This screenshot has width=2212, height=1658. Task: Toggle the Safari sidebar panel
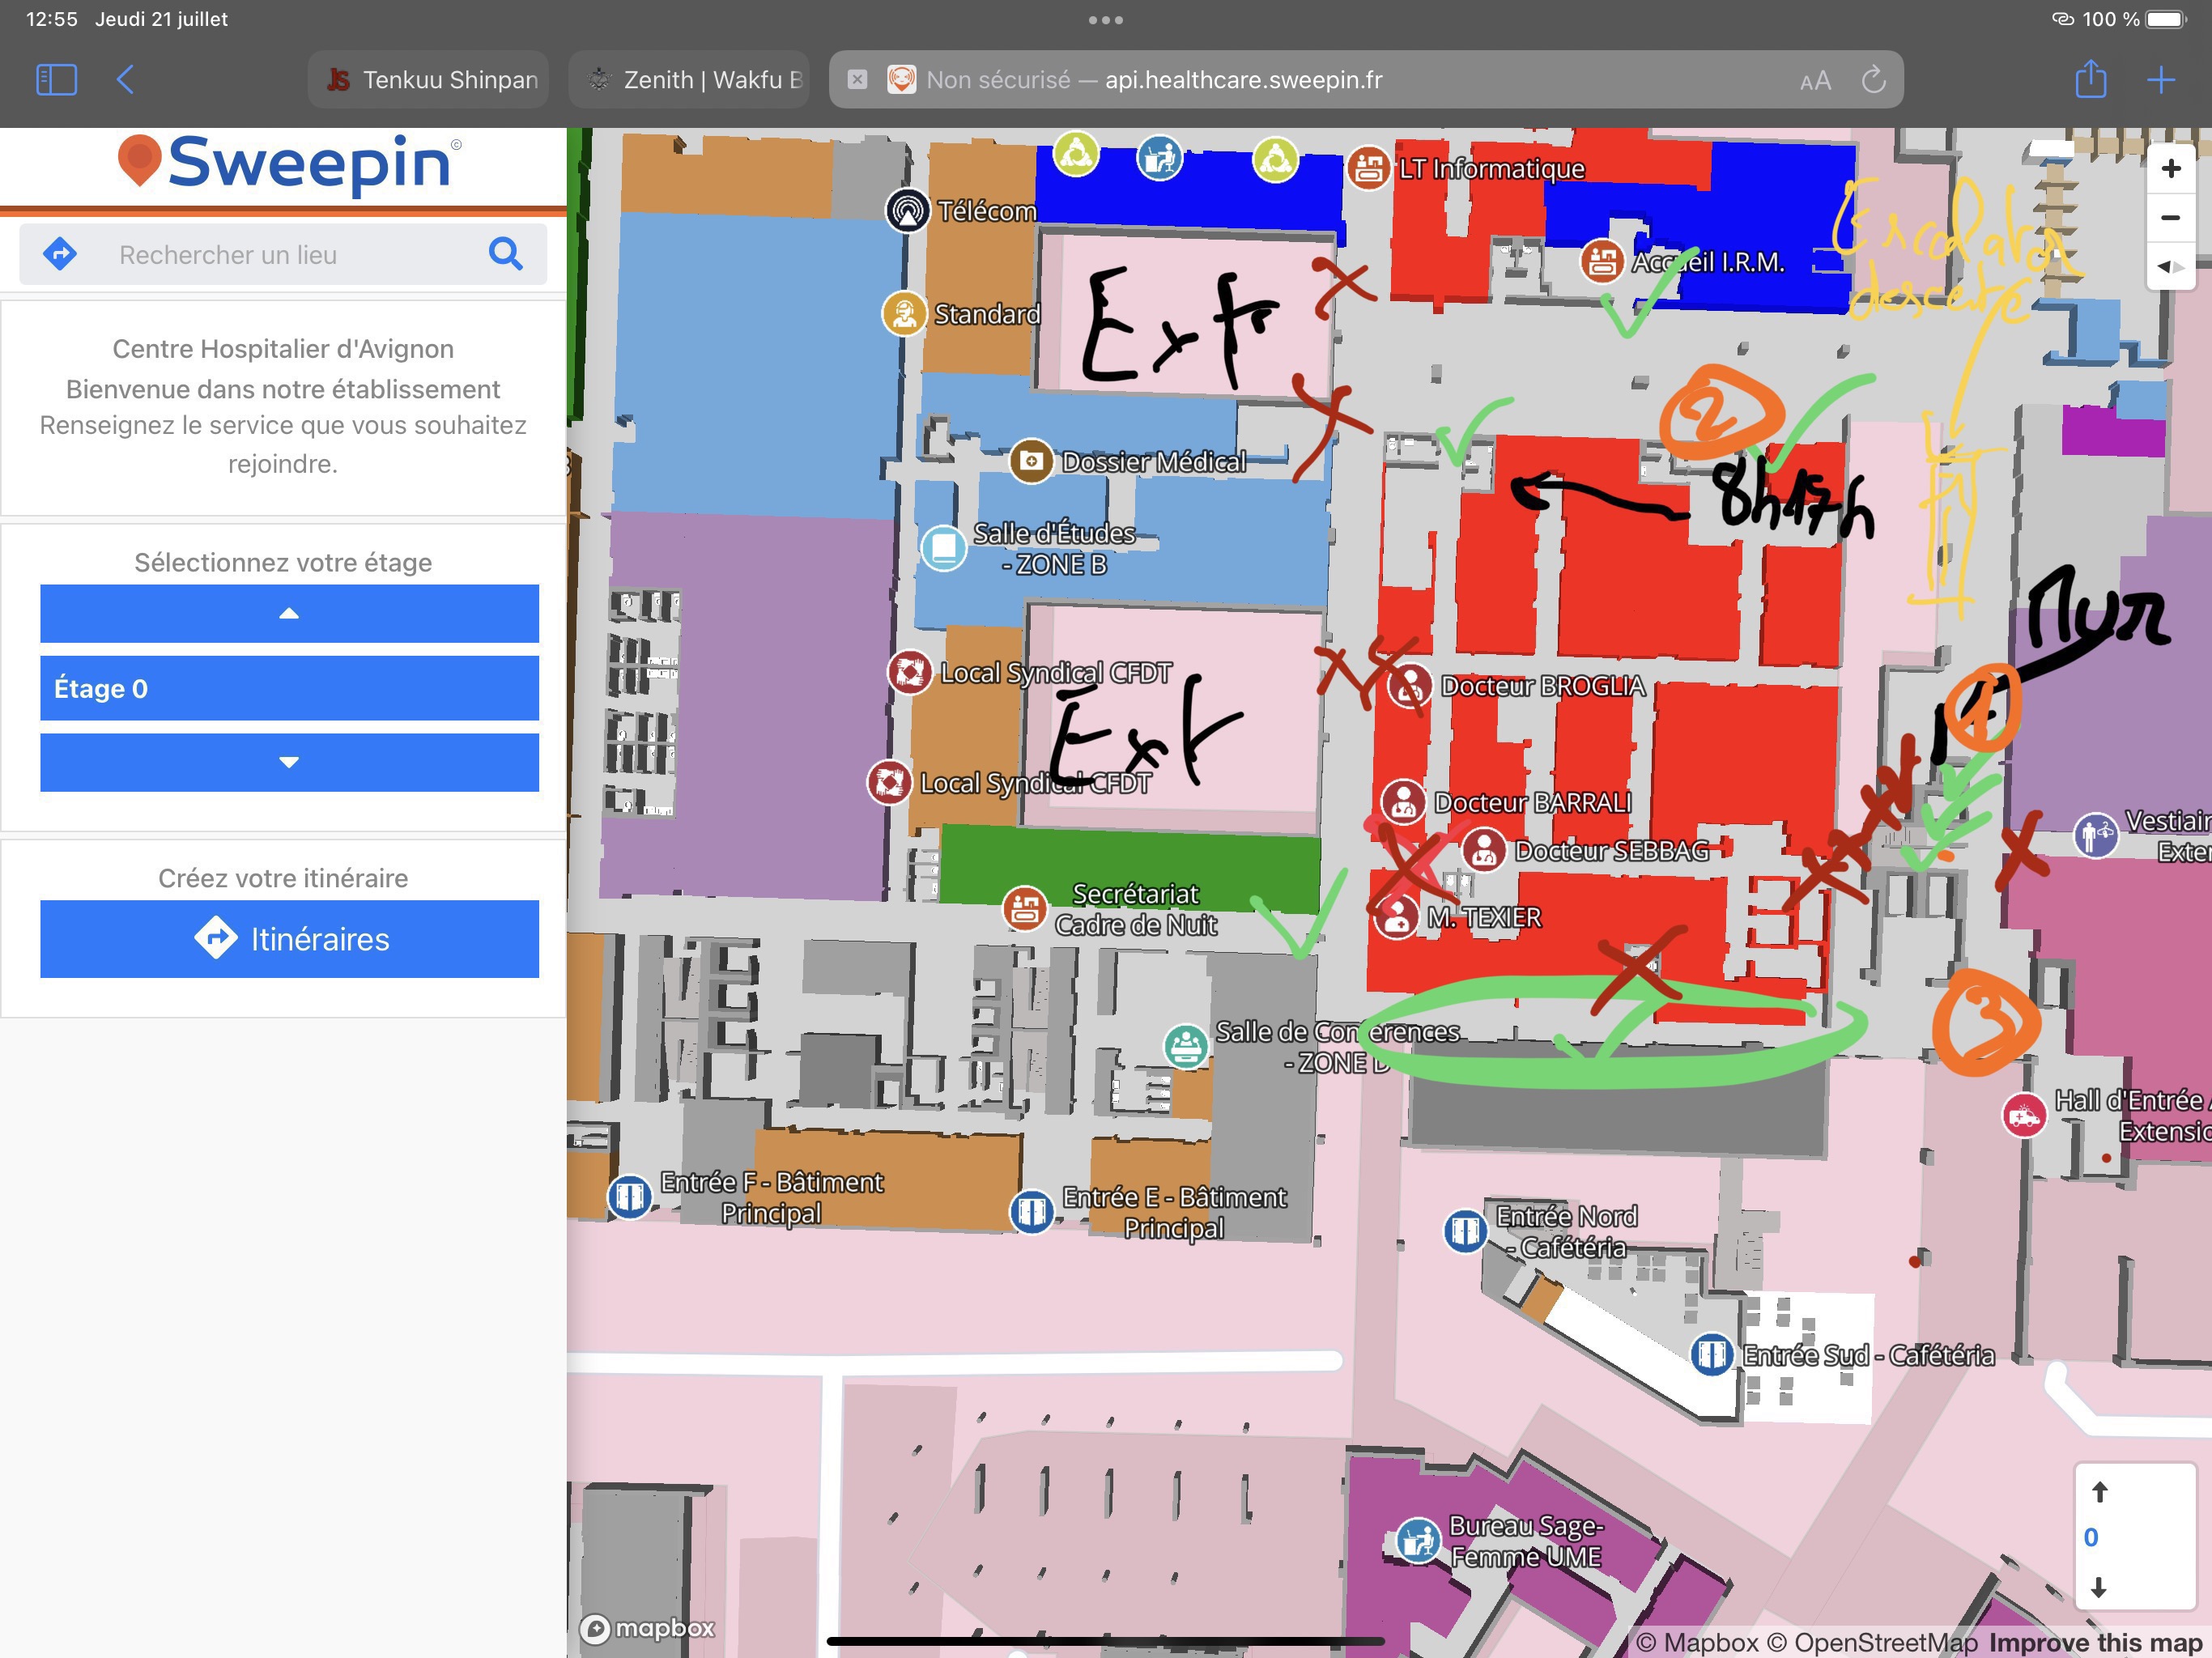point(56,80)
